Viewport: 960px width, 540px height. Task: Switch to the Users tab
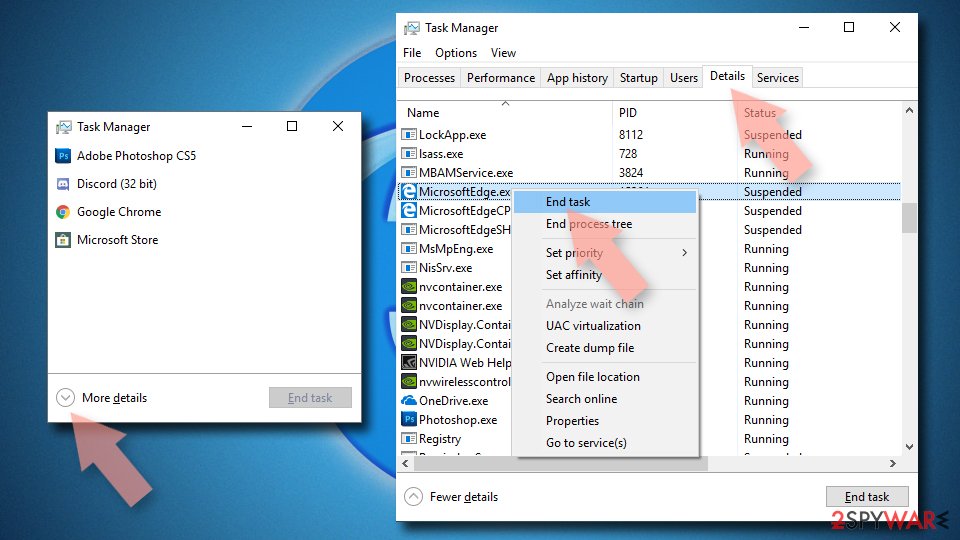pyautogui.click(x=684, y=78)
